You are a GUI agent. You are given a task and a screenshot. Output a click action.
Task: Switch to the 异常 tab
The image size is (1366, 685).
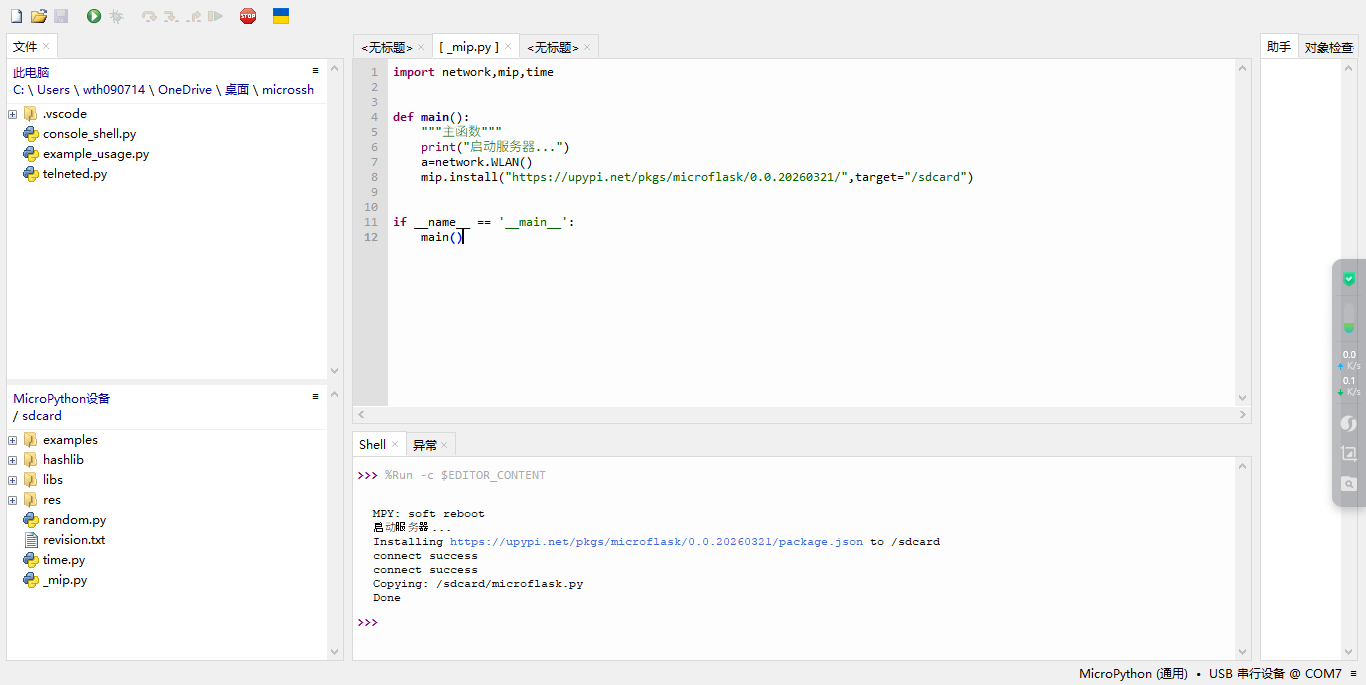[x=424, y=445]
